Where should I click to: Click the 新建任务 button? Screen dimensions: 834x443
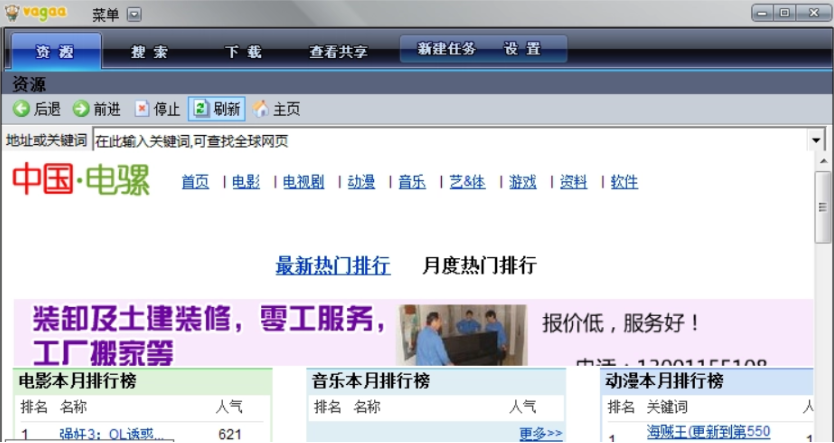pyautogui.click(x=446, y=49)
